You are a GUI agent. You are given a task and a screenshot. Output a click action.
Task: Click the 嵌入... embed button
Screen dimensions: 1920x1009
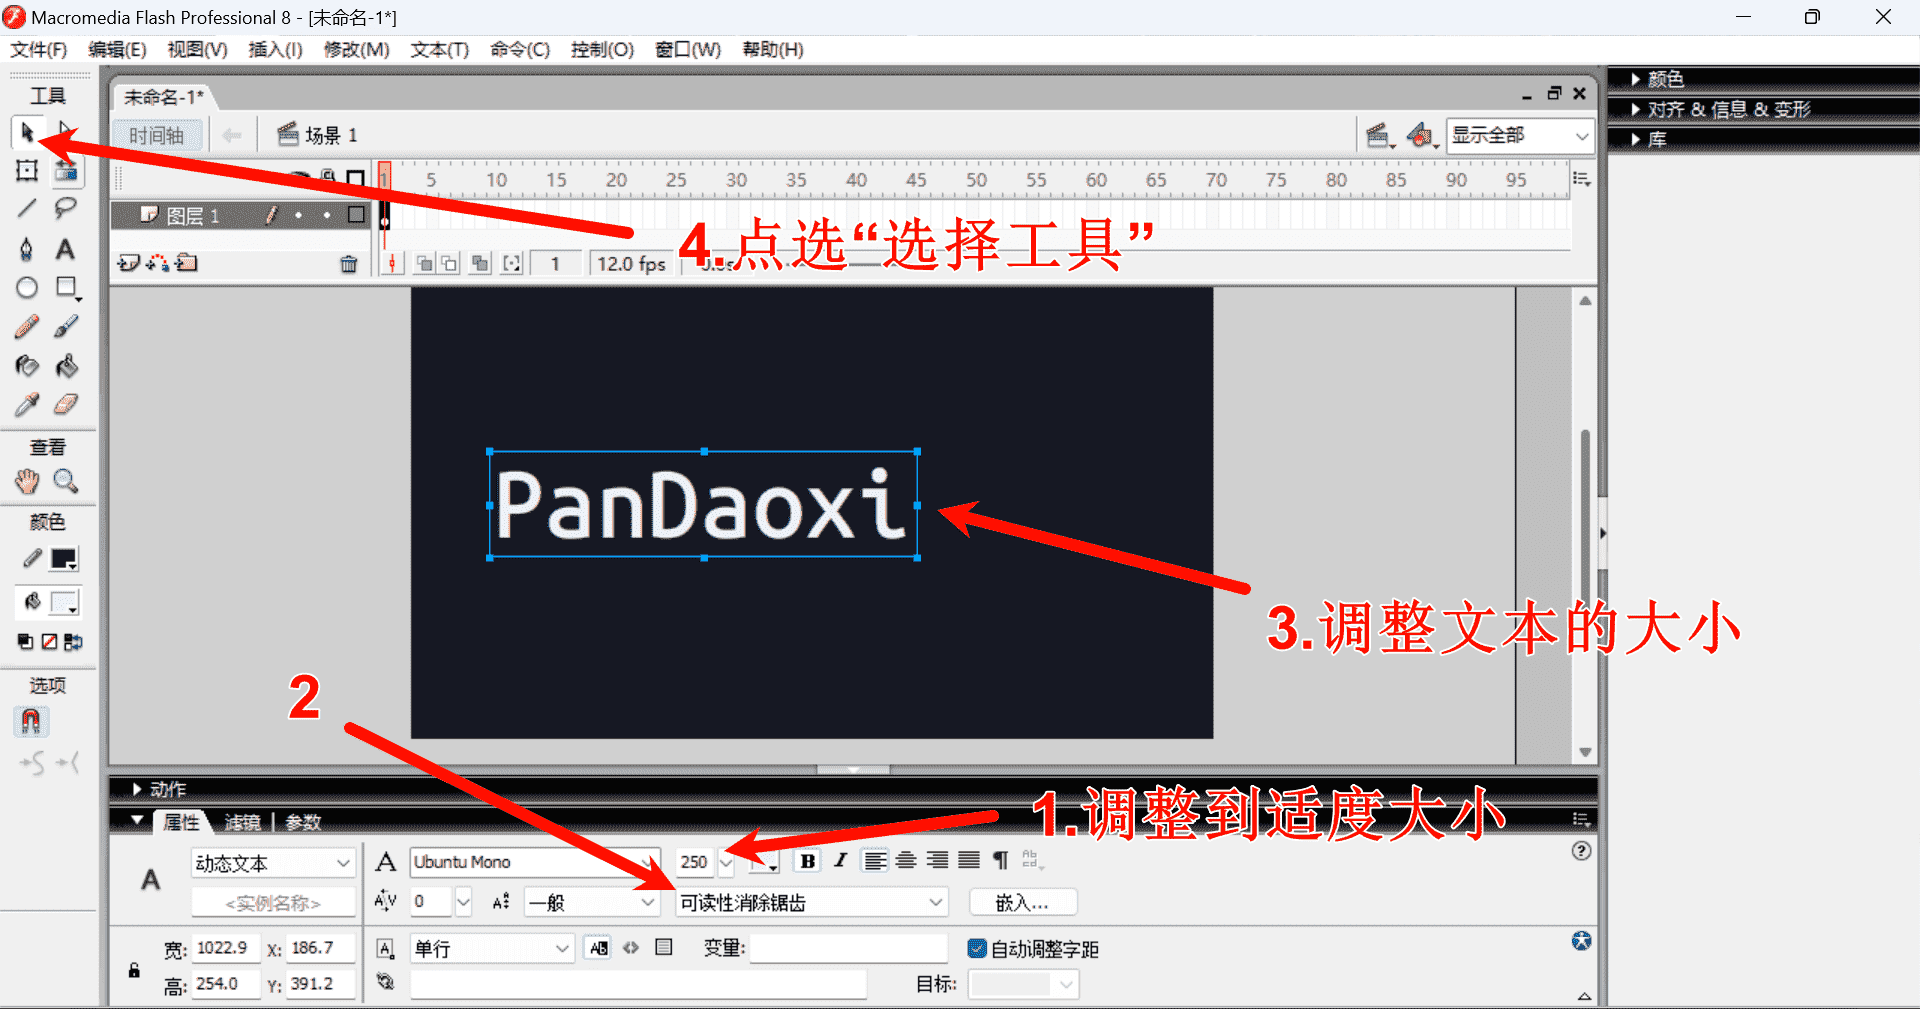point(1022,902)
